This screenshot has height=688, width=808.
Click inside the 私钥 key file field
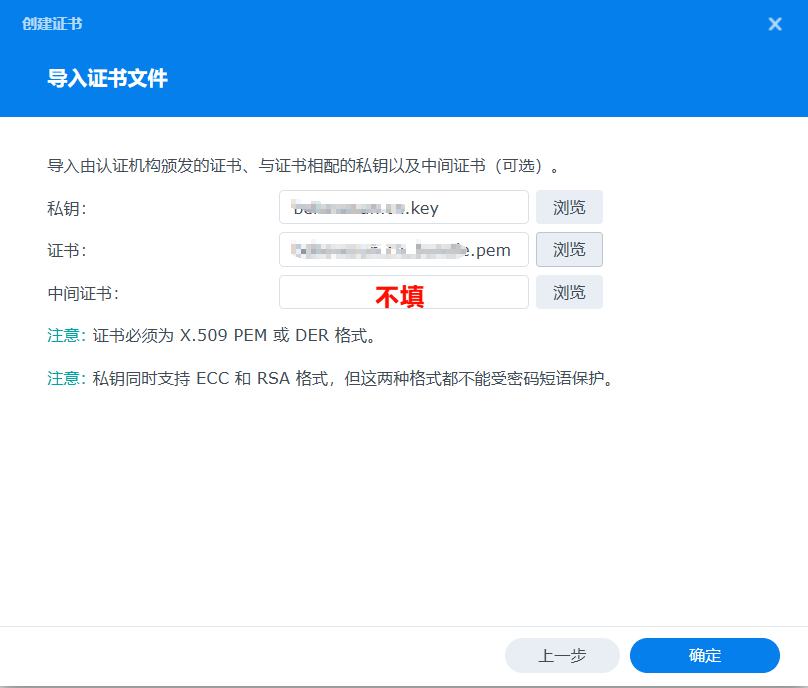403,207
